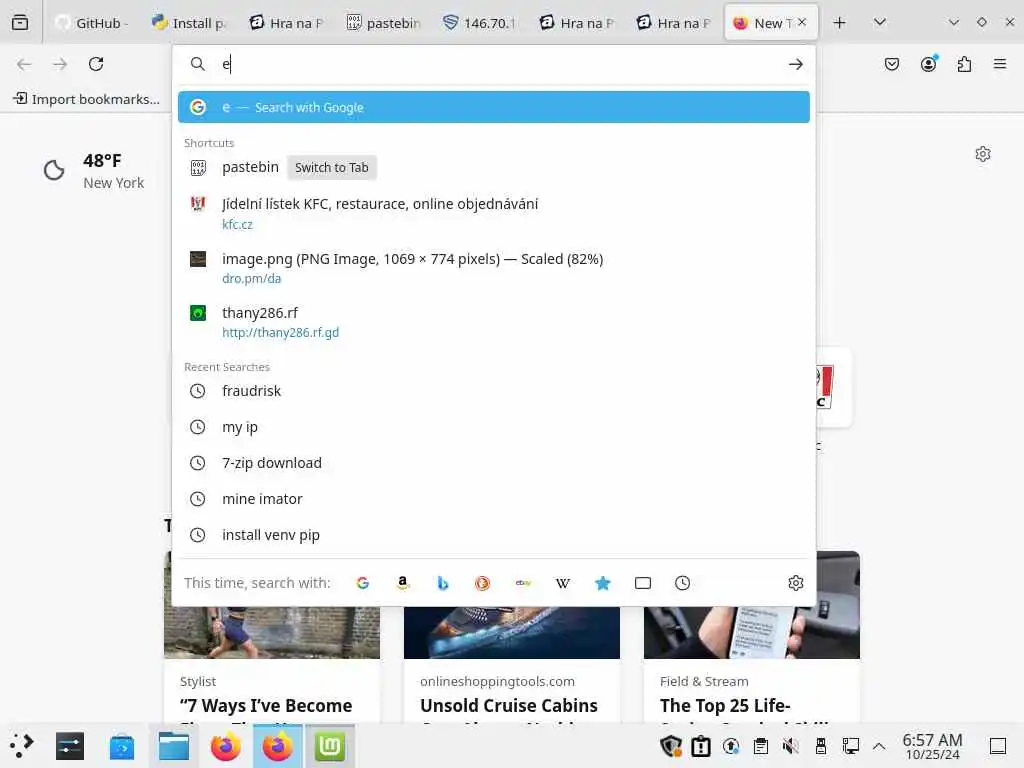Open Firefox View from the tab bar
The width and height of the screenshot is (1024, 768).
tap(20, 23)
